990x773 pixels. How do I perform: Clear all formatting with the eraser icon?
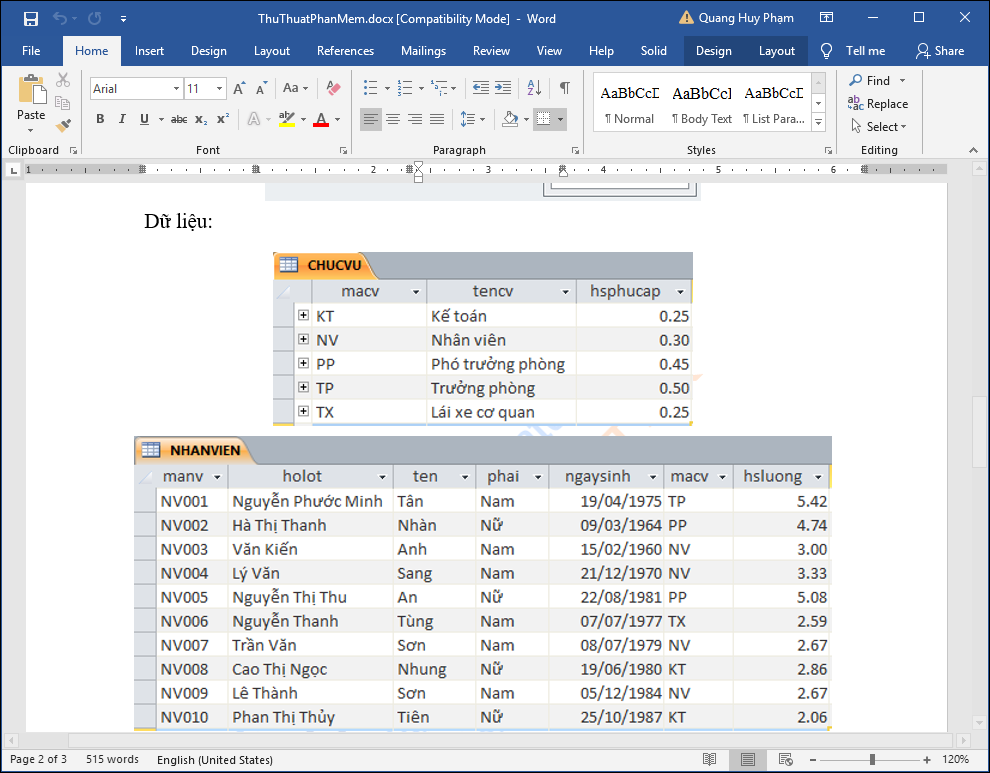(333, 88)
